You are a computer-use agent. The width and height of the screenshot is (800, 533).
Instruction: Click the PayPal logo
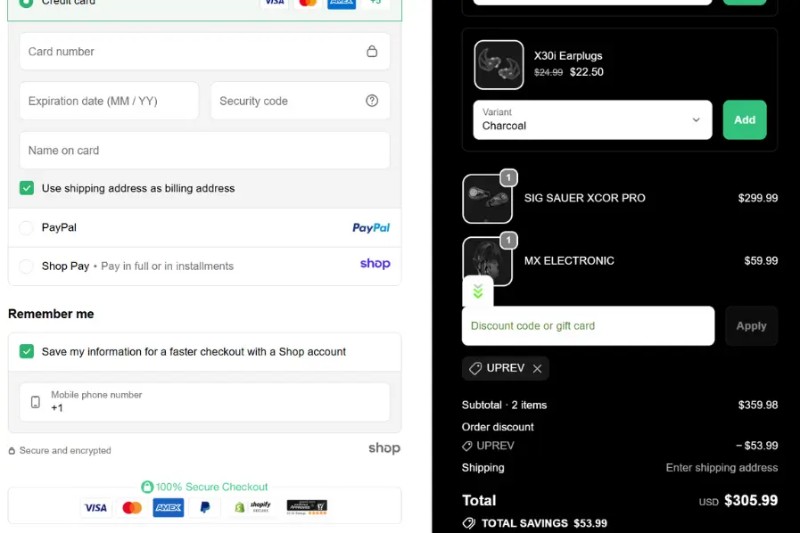(371, 227)
